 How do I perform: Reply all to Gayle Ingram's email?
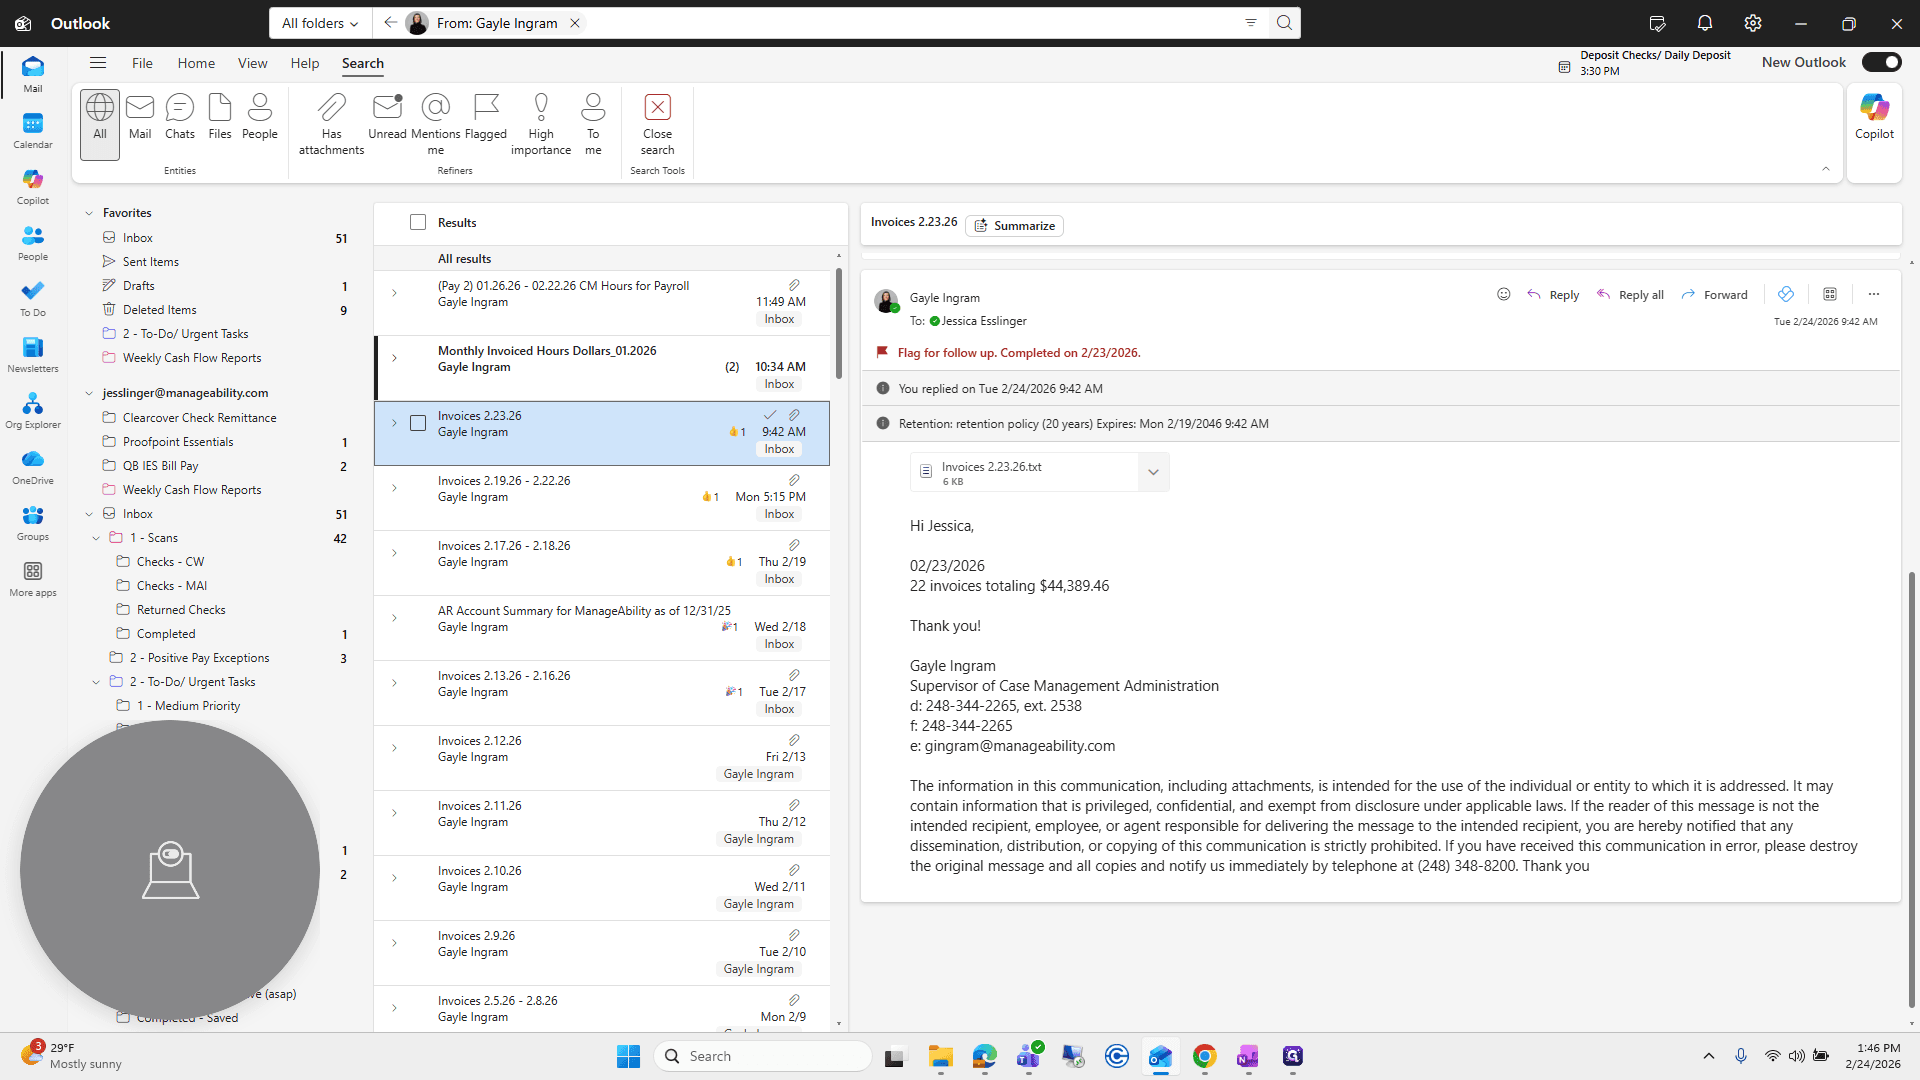(x=1630, y=295)
